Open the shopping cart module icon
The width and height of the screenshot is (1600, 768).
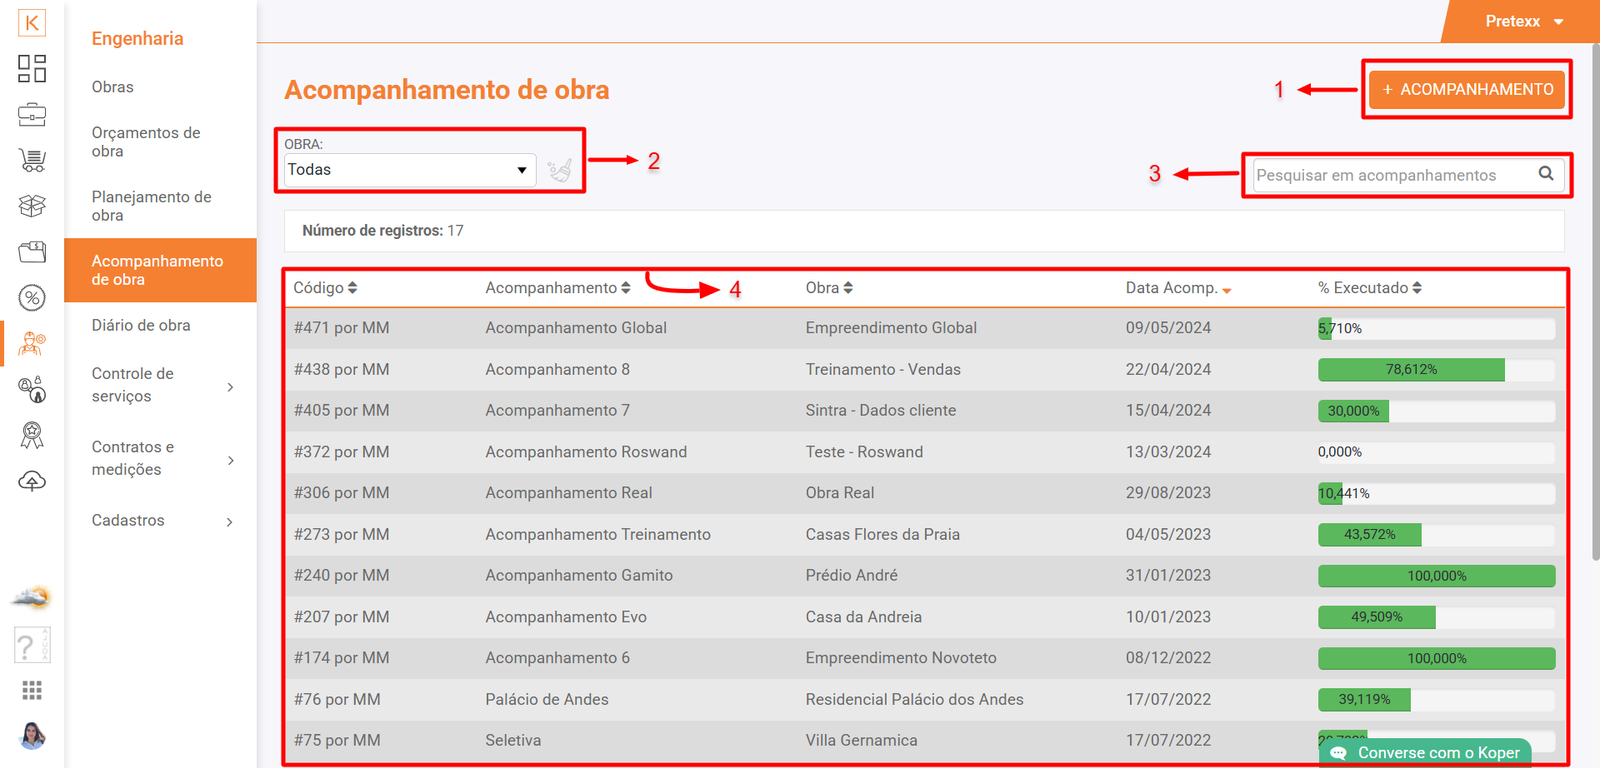[x=32, y=160]
